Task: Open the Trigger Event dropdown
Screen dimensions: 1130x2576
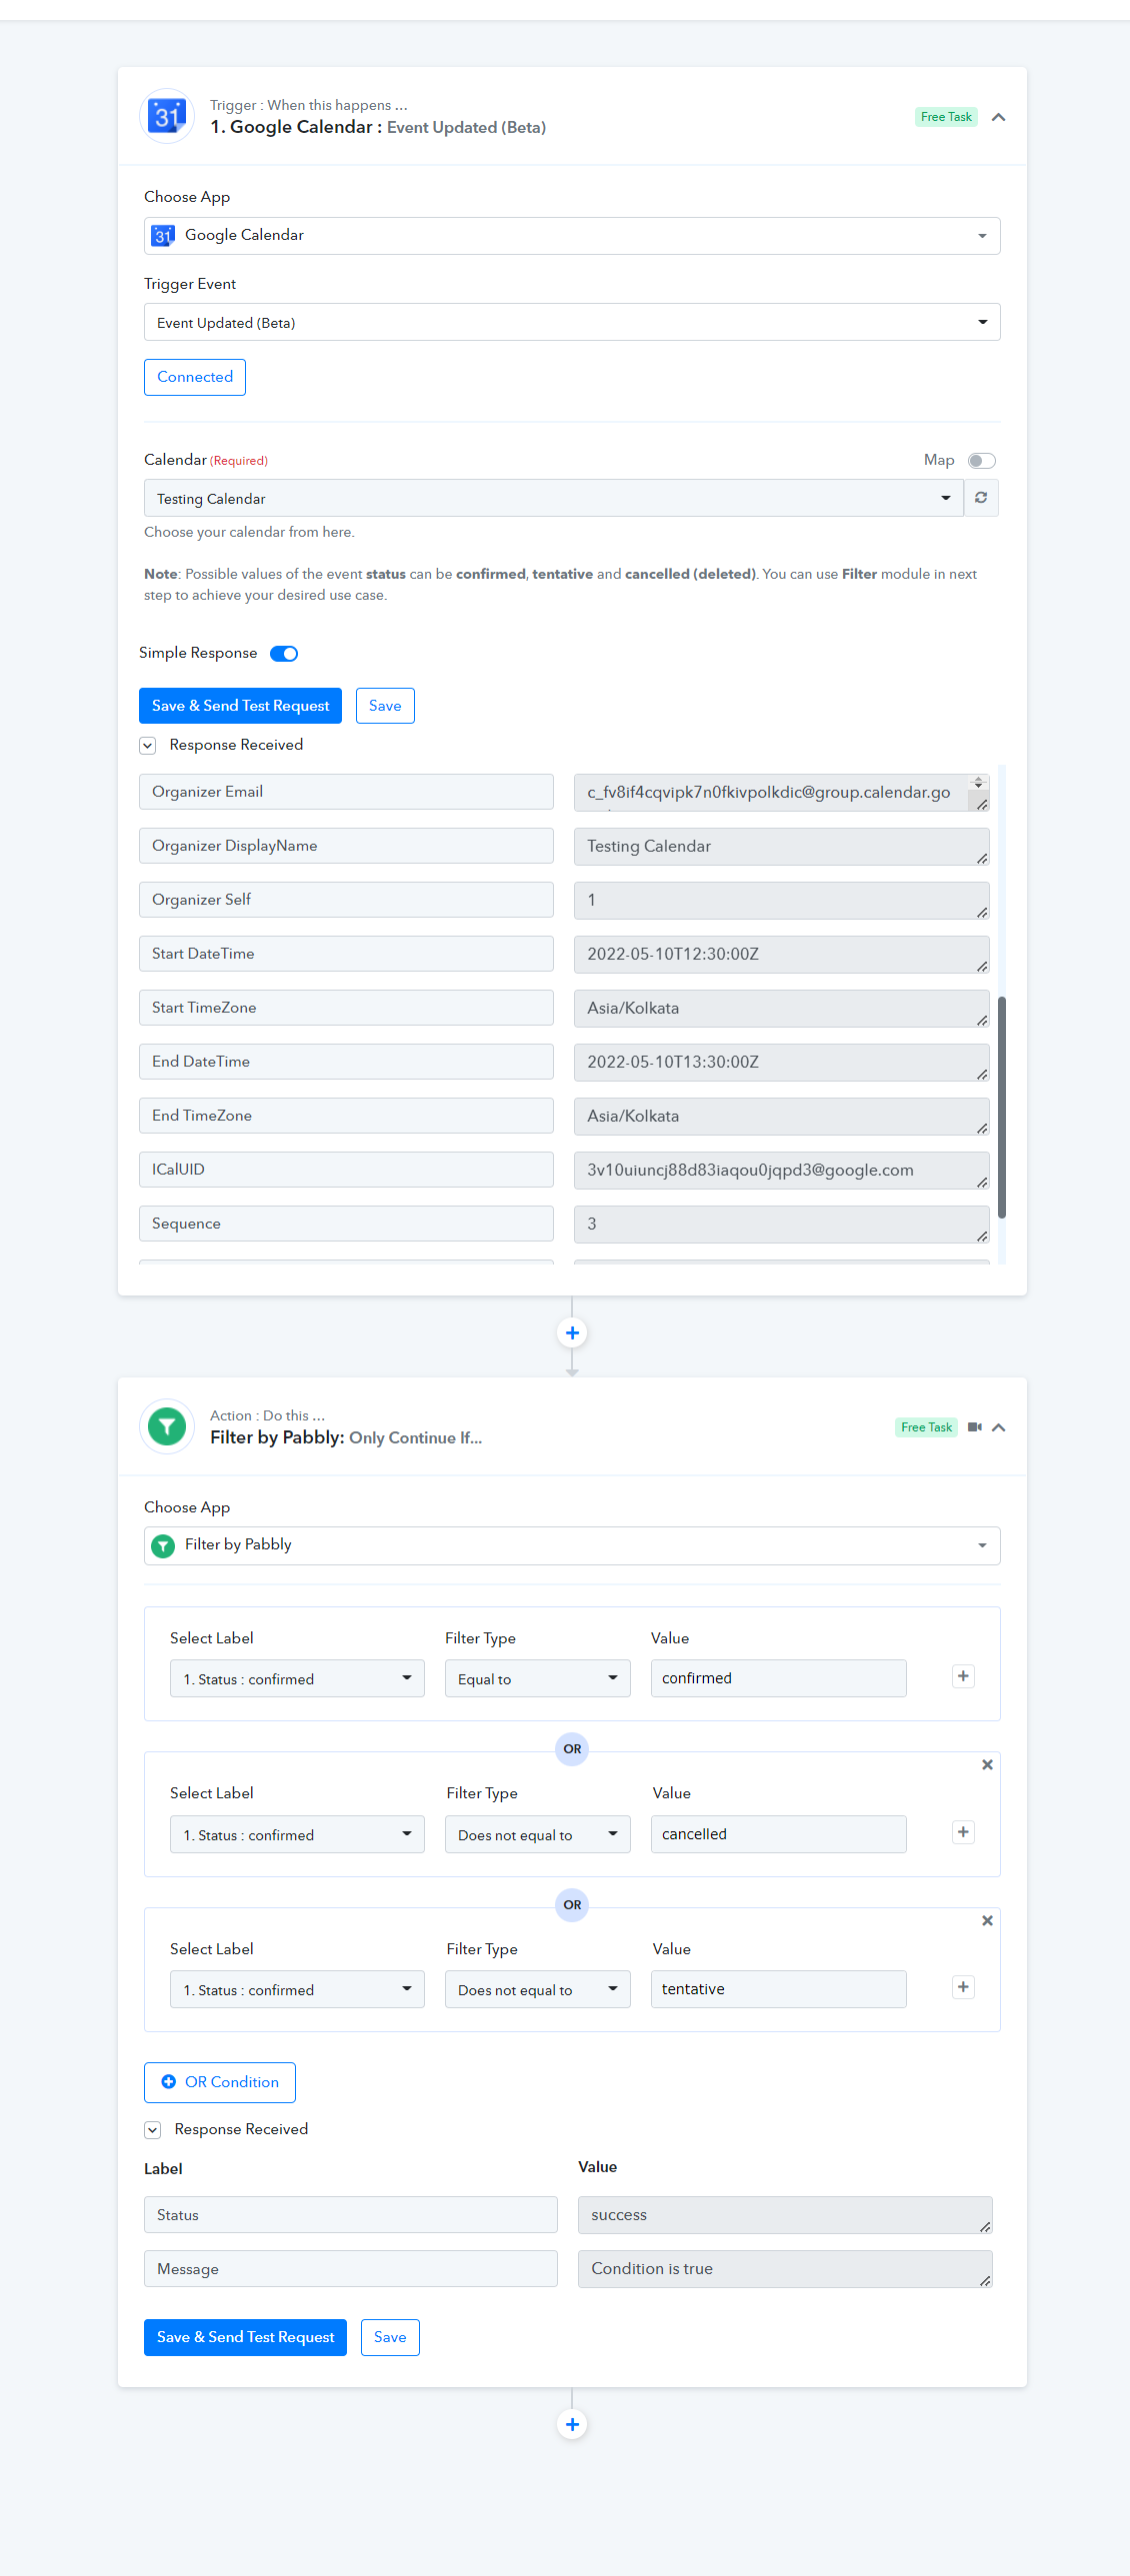Action: point(572,322)
